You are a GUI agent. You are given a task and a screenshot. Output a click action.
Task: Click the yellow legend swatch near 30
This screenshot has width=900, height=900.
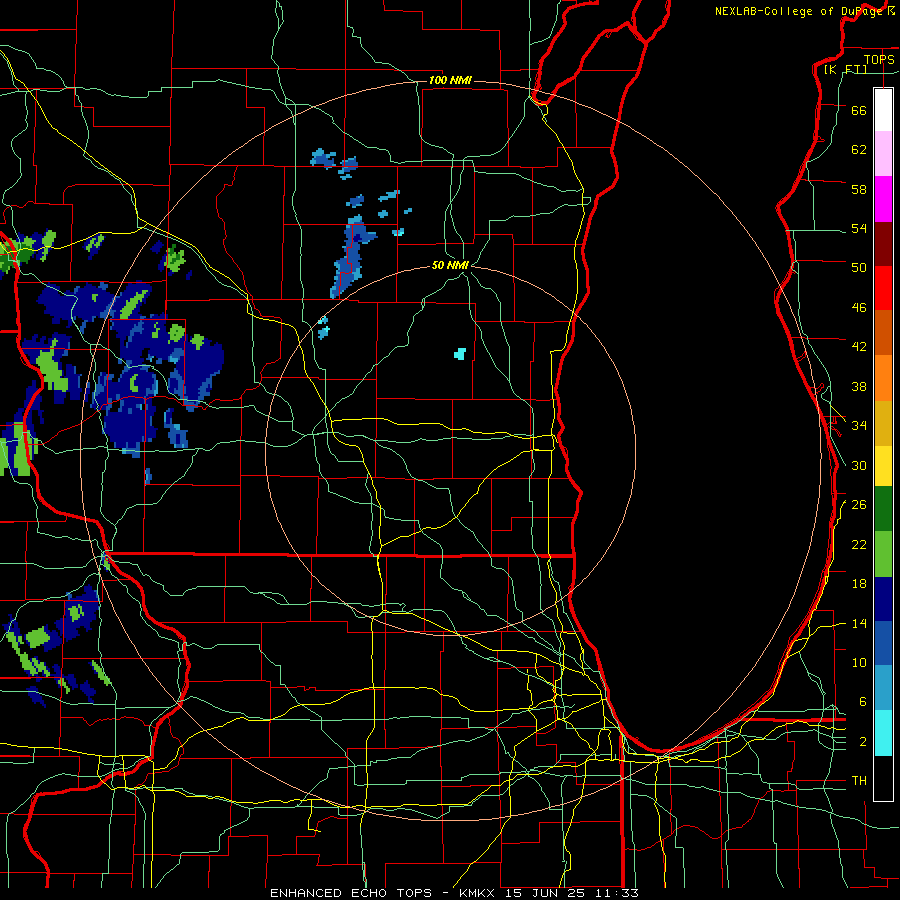[x=883, y=466]
